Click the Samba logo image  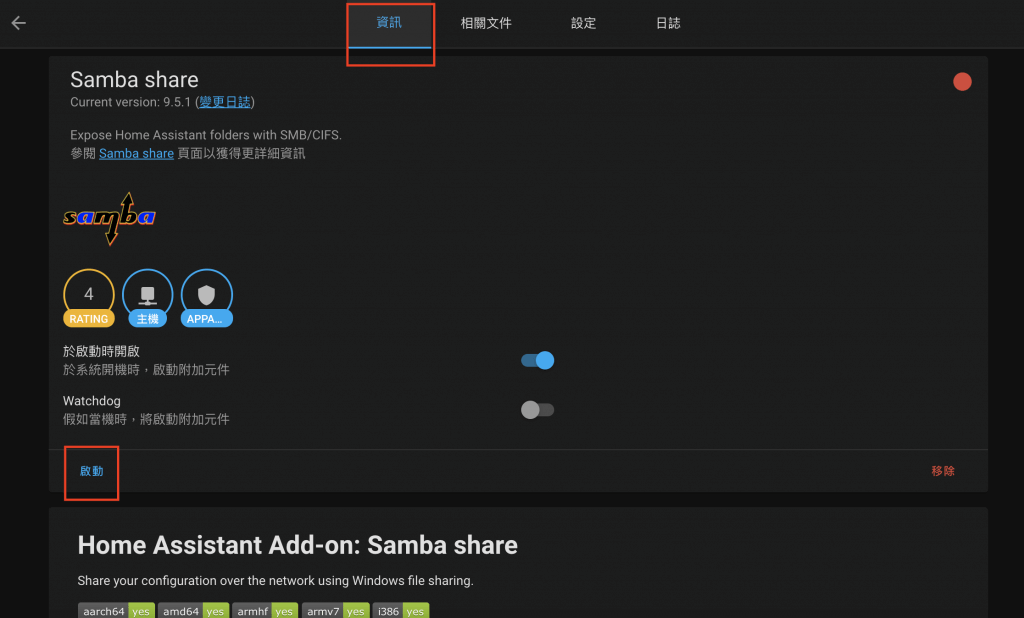110,218
